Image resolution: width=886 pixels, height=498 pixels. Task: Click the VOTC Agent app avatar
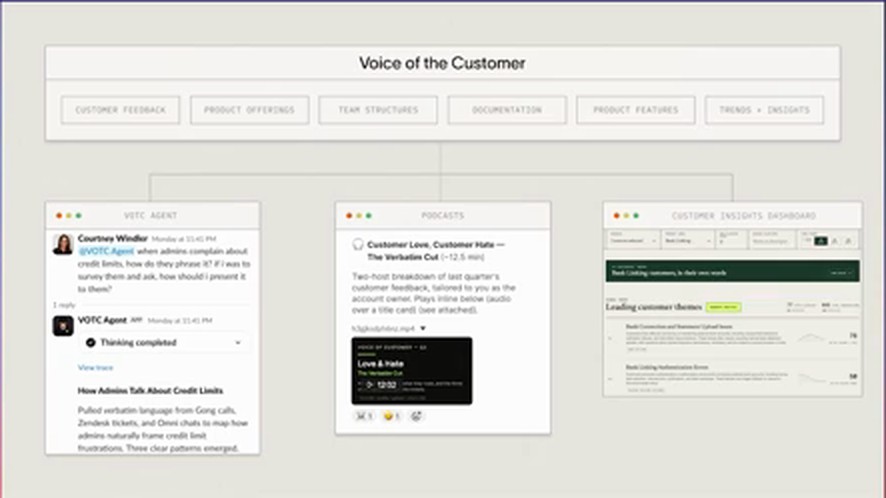63,326
